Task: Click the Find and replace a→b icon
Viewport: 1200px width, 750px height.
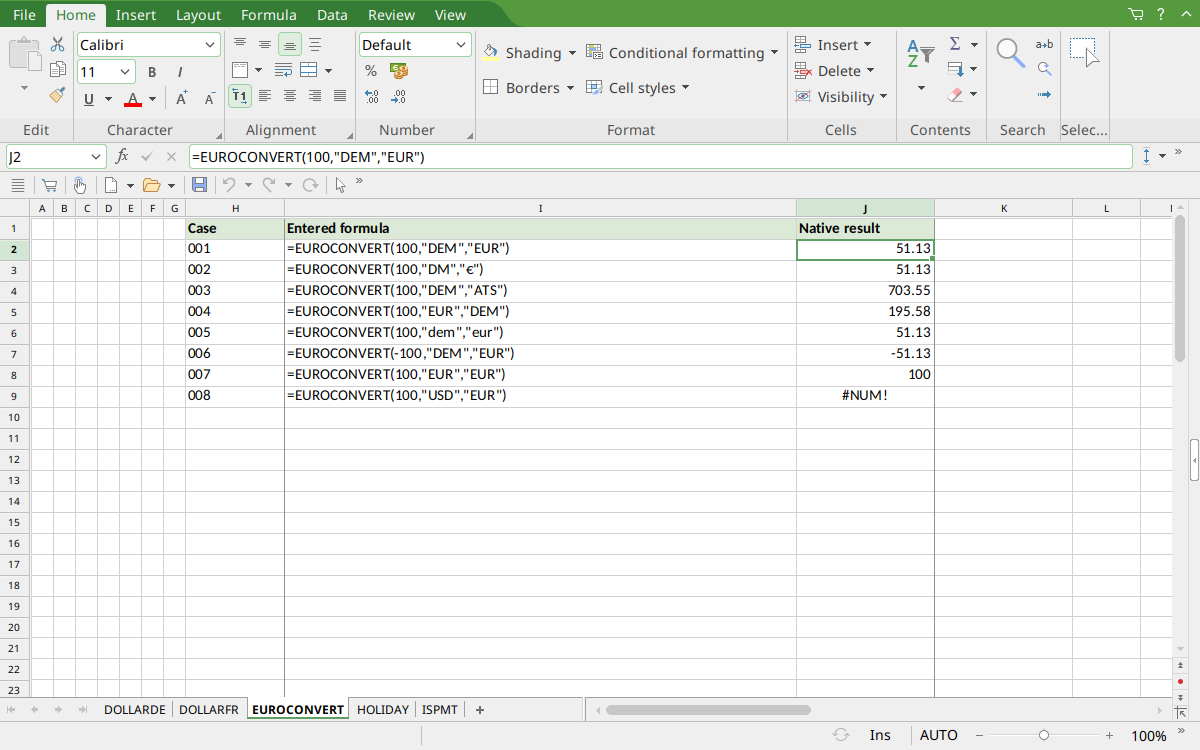Action: tap(1044, 44)
